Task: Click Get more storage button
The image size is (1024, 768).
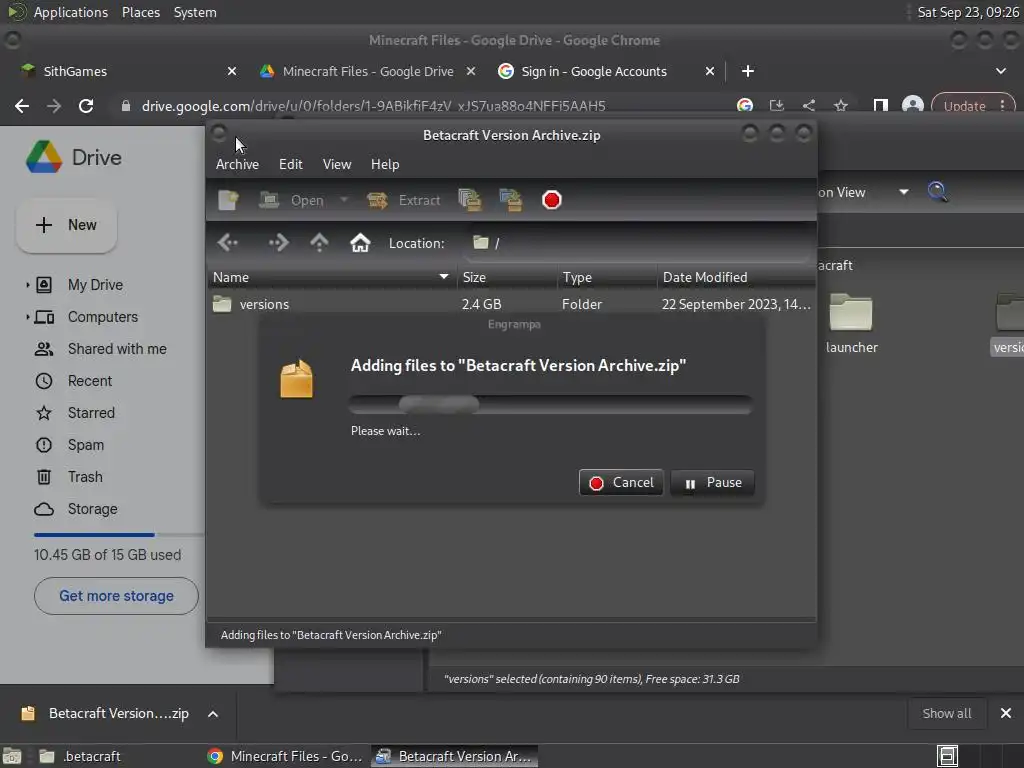Action: click(116, 596)
